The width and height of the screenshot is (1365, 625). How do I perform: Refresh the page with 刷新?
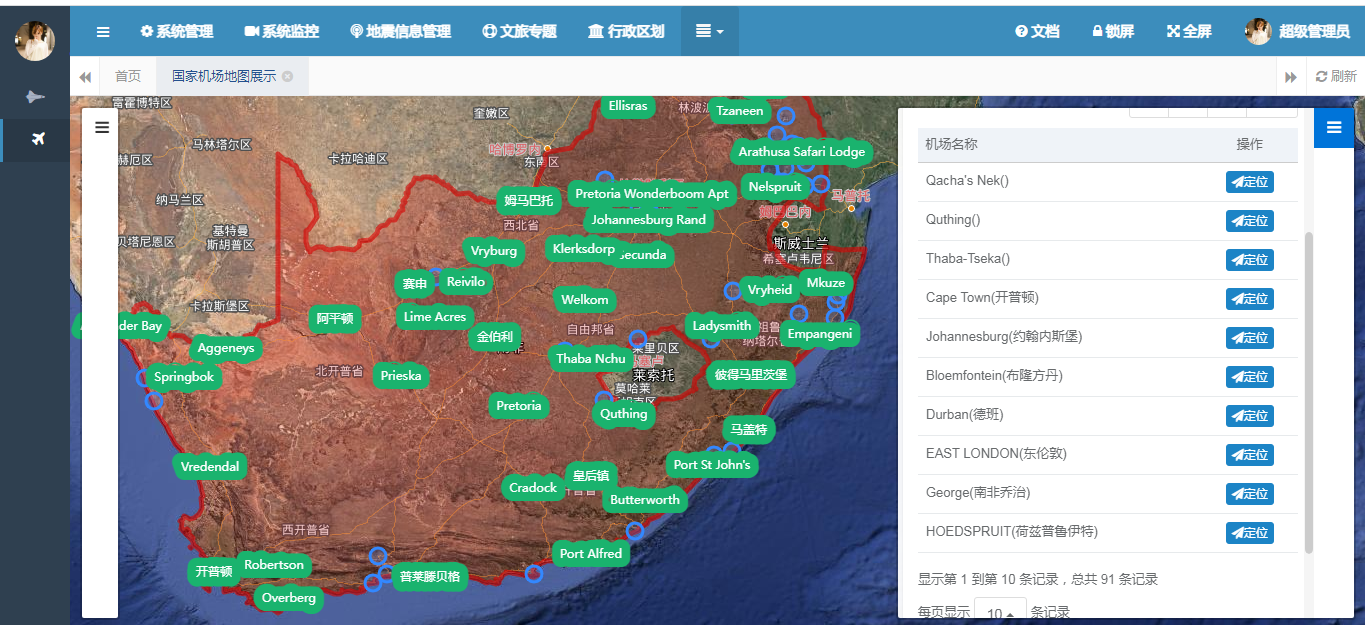1336,77
